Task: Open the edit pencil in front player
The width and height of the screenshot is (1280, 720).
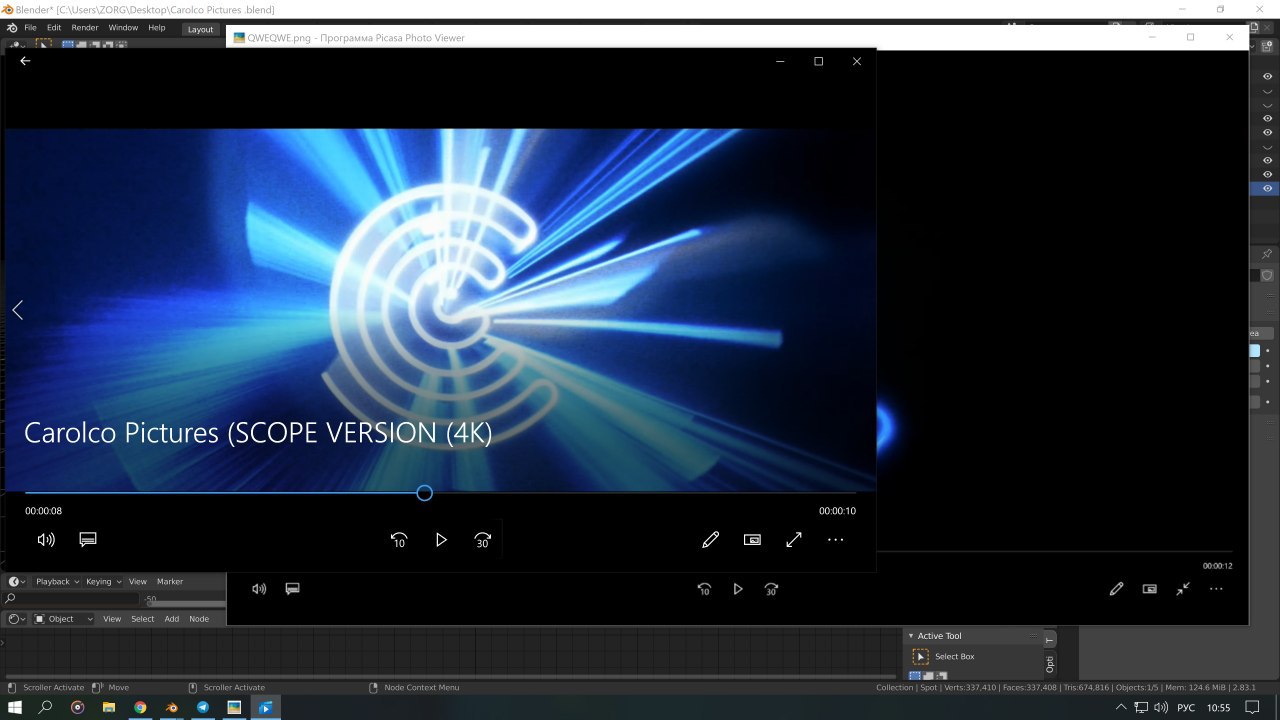Action: click(711, 540)
